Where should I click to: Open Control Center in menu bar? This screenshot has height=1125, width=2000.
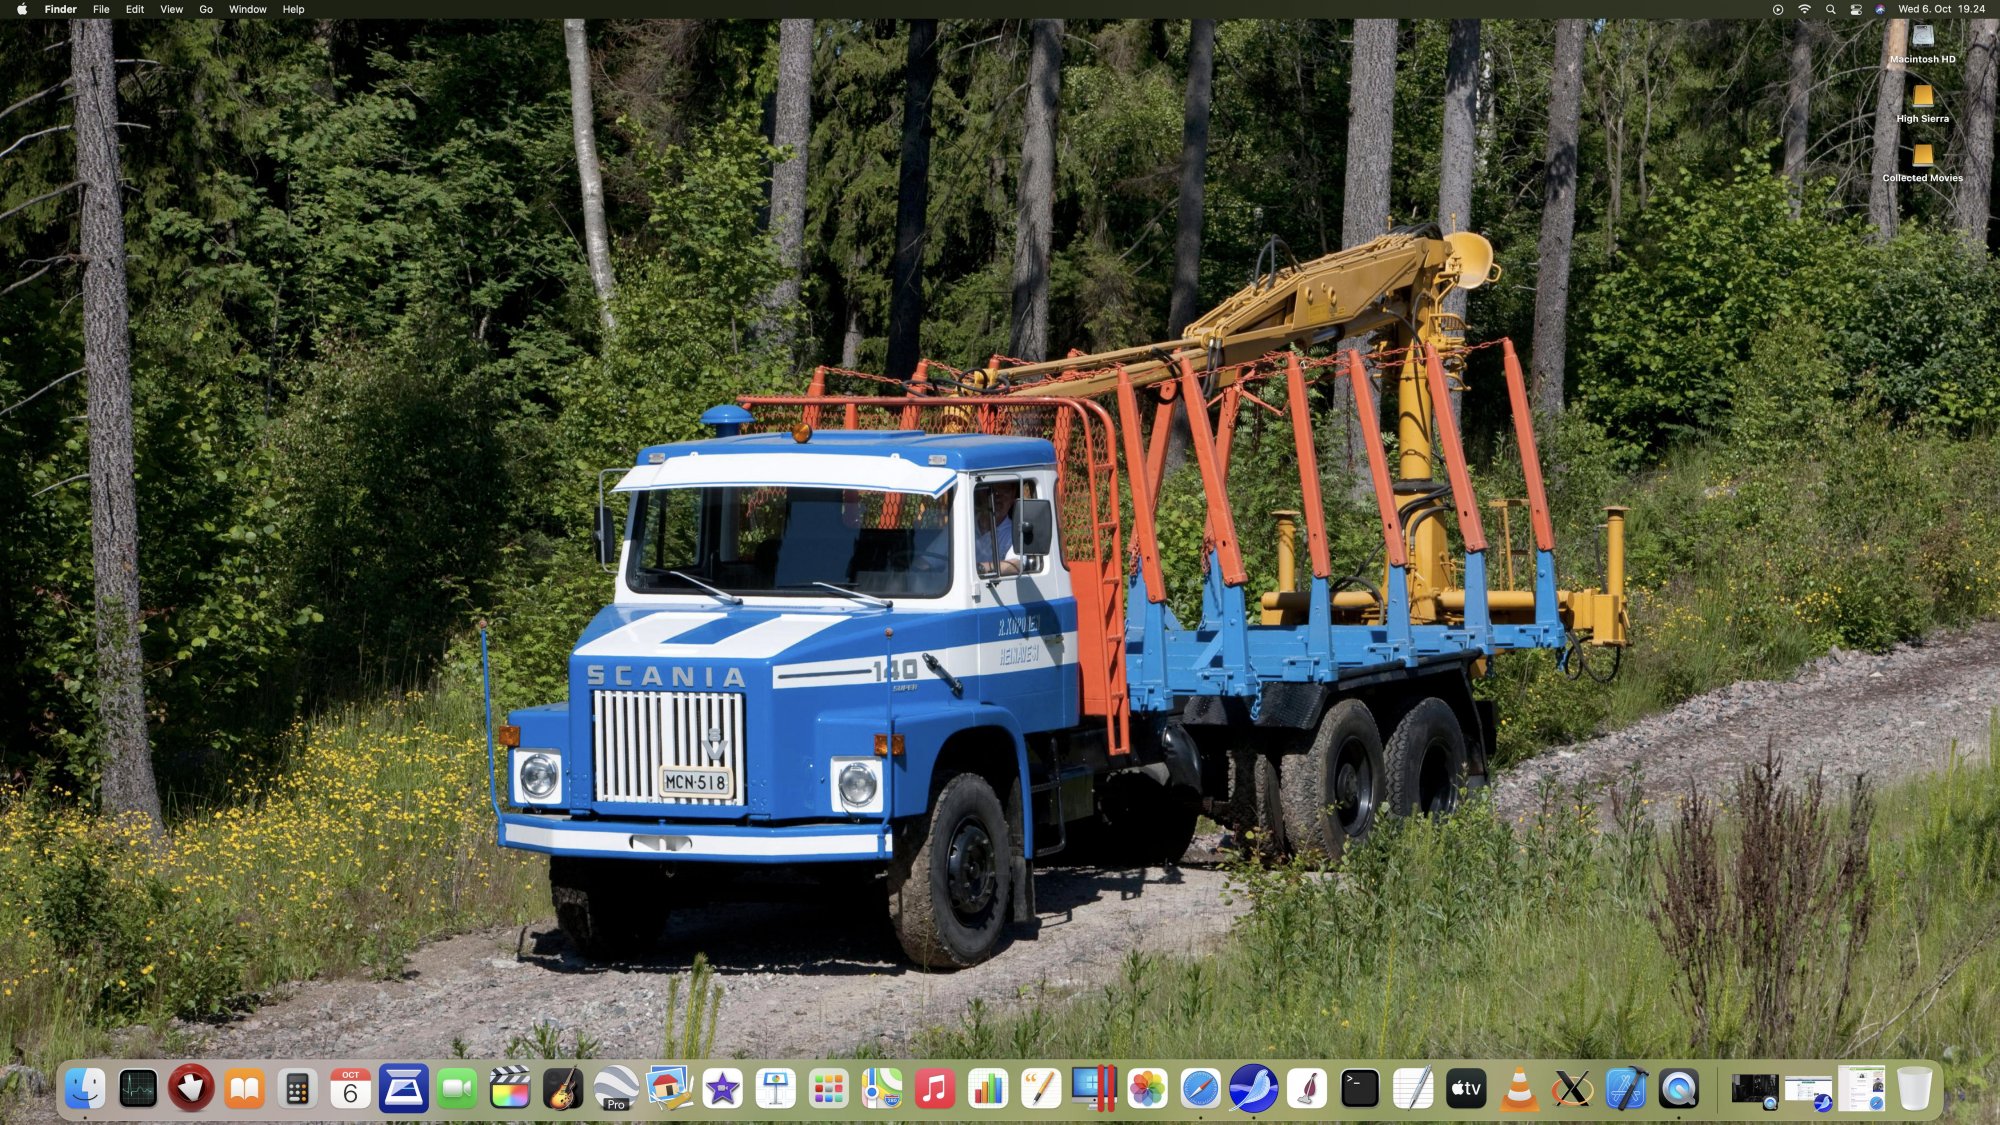pyautogui.click(x=1856, y=9)
